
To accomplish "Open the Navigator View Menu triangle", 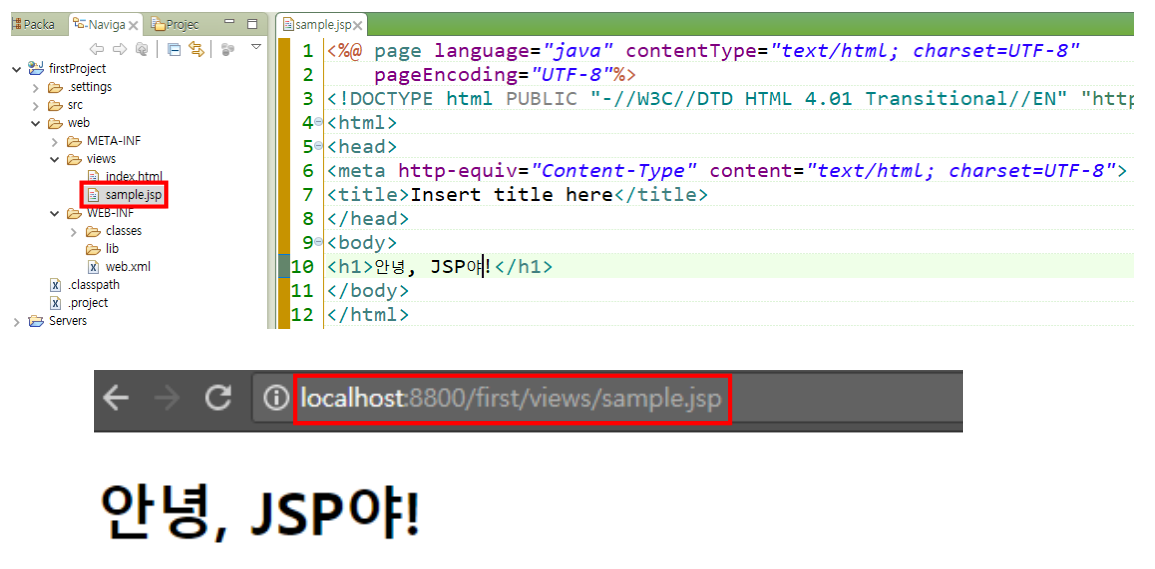I will coord(256,47).
